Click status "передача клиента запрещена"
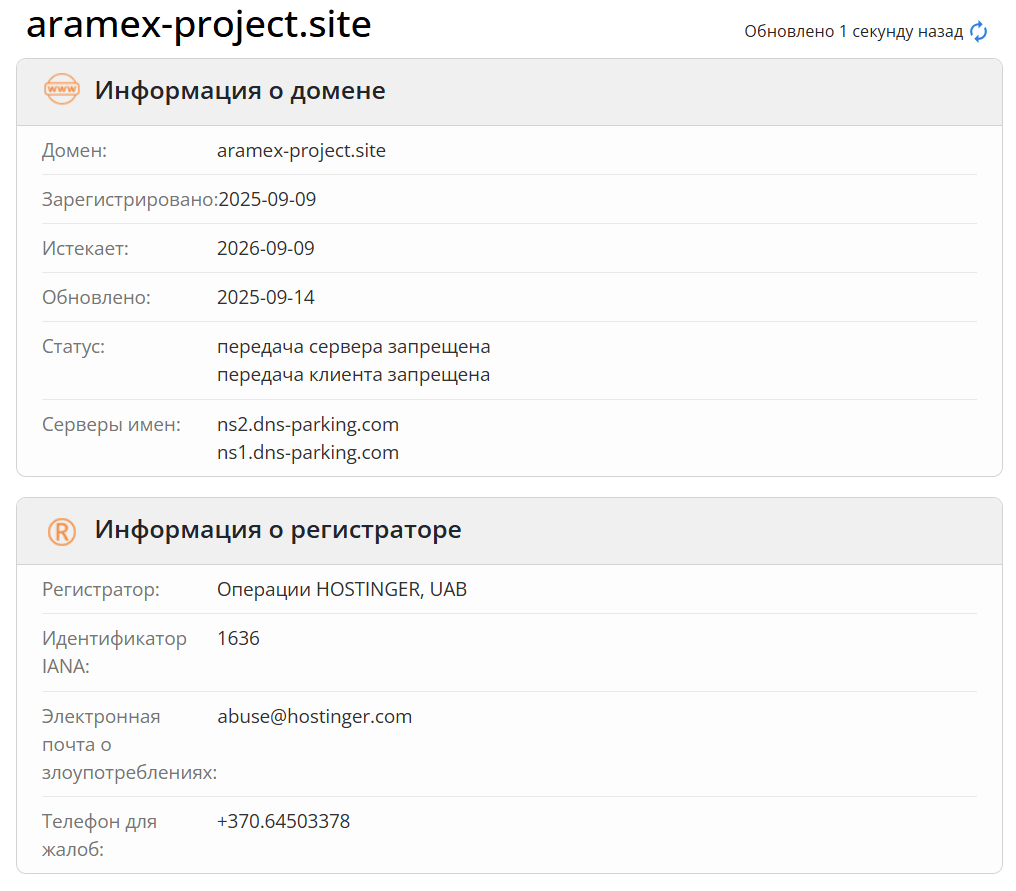This screenshot has width=1016, height=891. click(x=353, y=375)
